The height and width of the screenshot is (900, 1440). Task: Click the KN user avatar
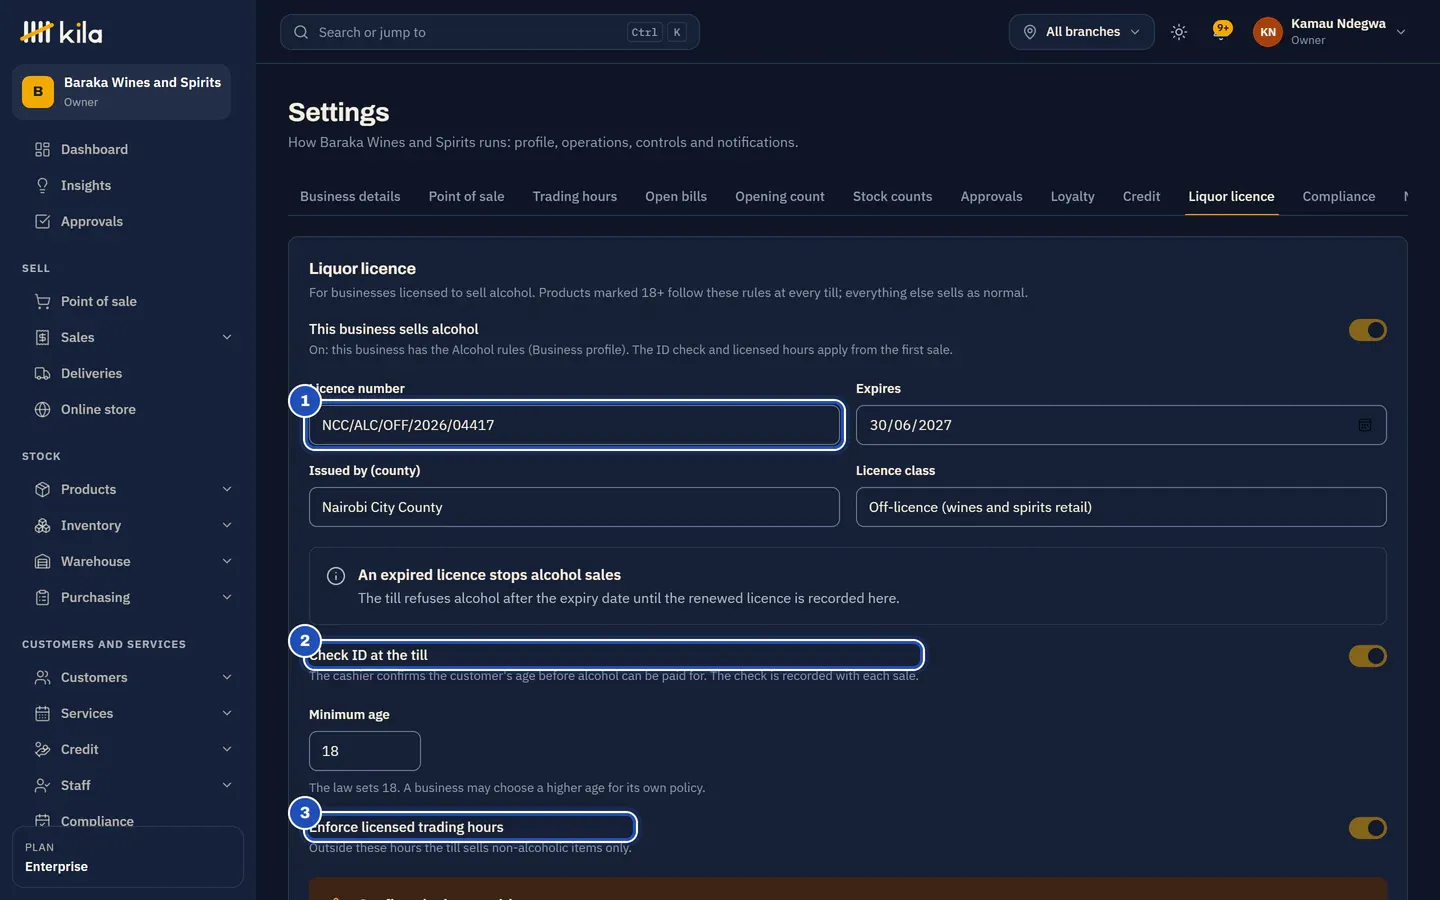(1268, 32)
